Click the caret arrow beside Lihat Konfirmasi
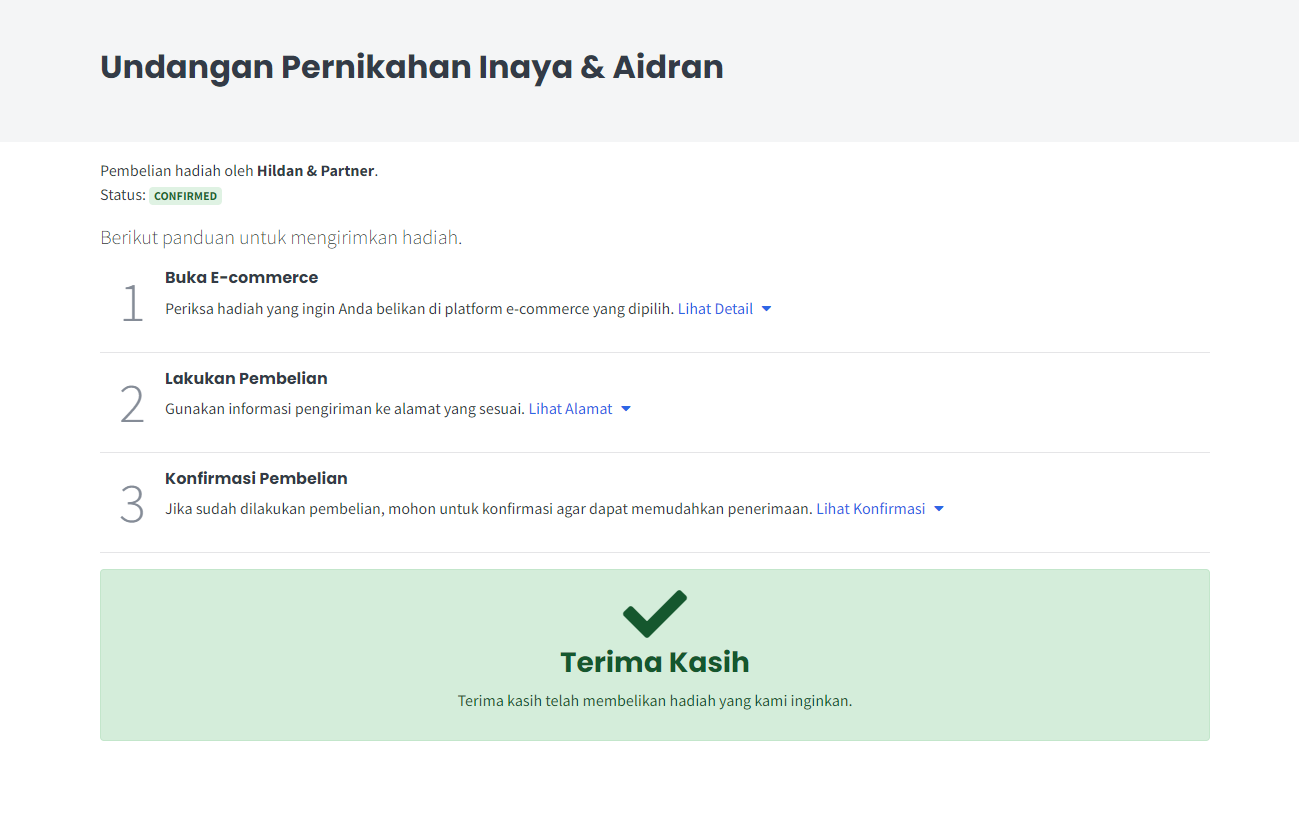 939,509
